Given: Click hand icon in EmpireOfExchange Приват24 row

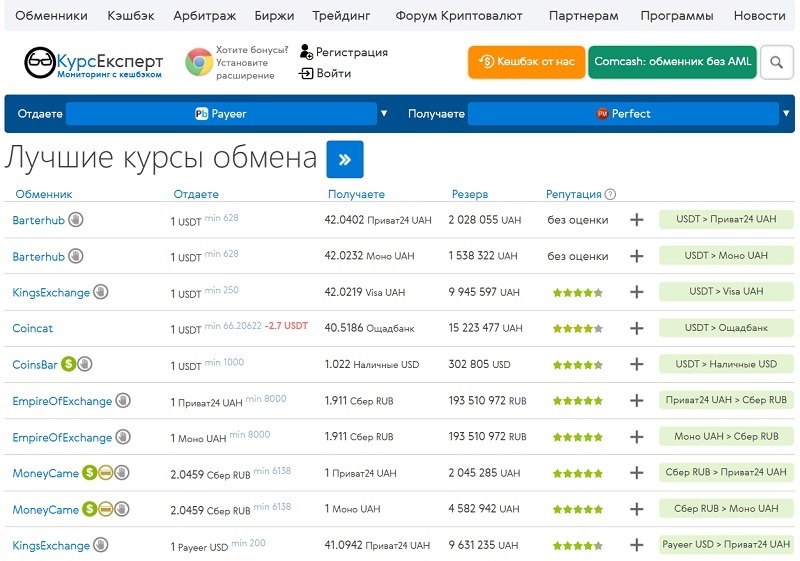Looking at the screenshot, I should (123, 400).
